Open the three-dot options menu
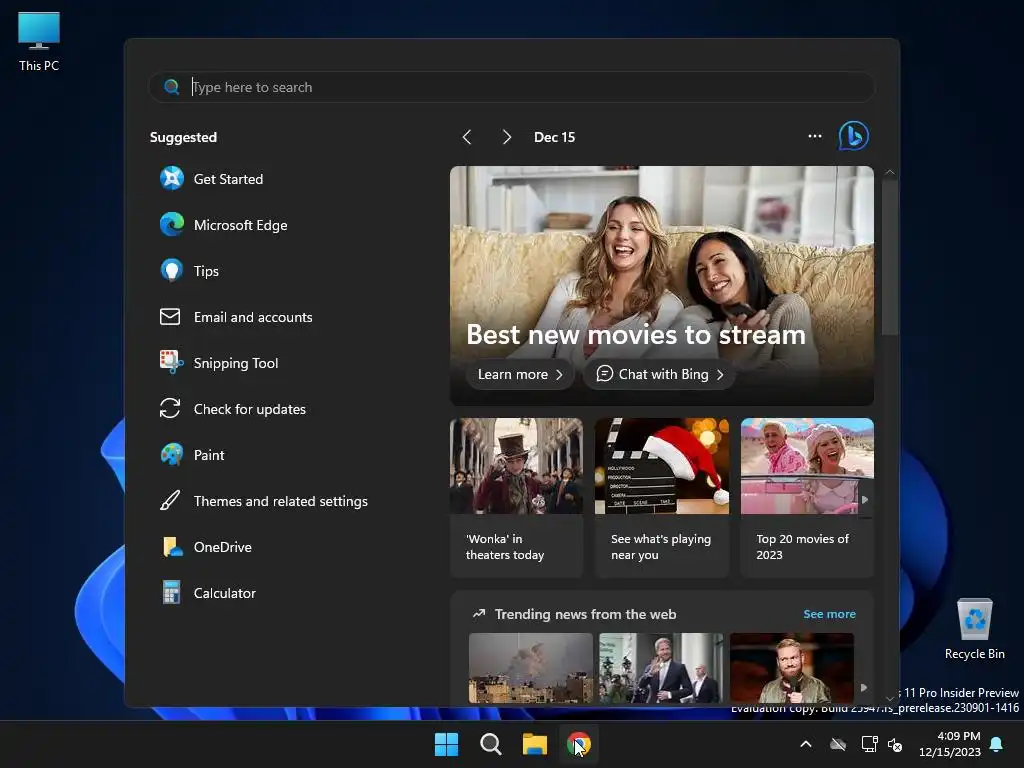This screenshot has width=1024, height=768. (814, 136)
